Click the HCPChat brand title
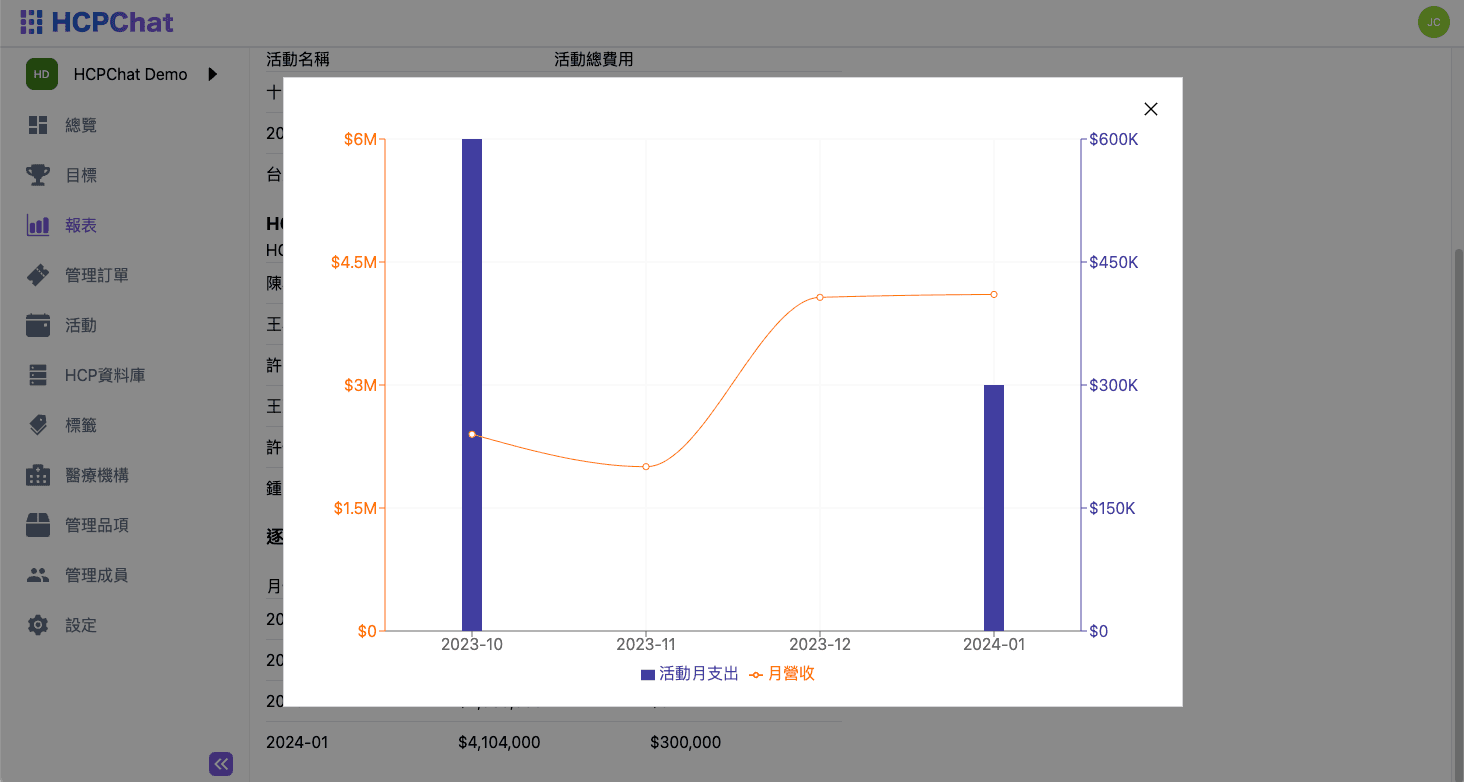The width and height of the screenshot is (1464, 782). click(x=112, y=22)
